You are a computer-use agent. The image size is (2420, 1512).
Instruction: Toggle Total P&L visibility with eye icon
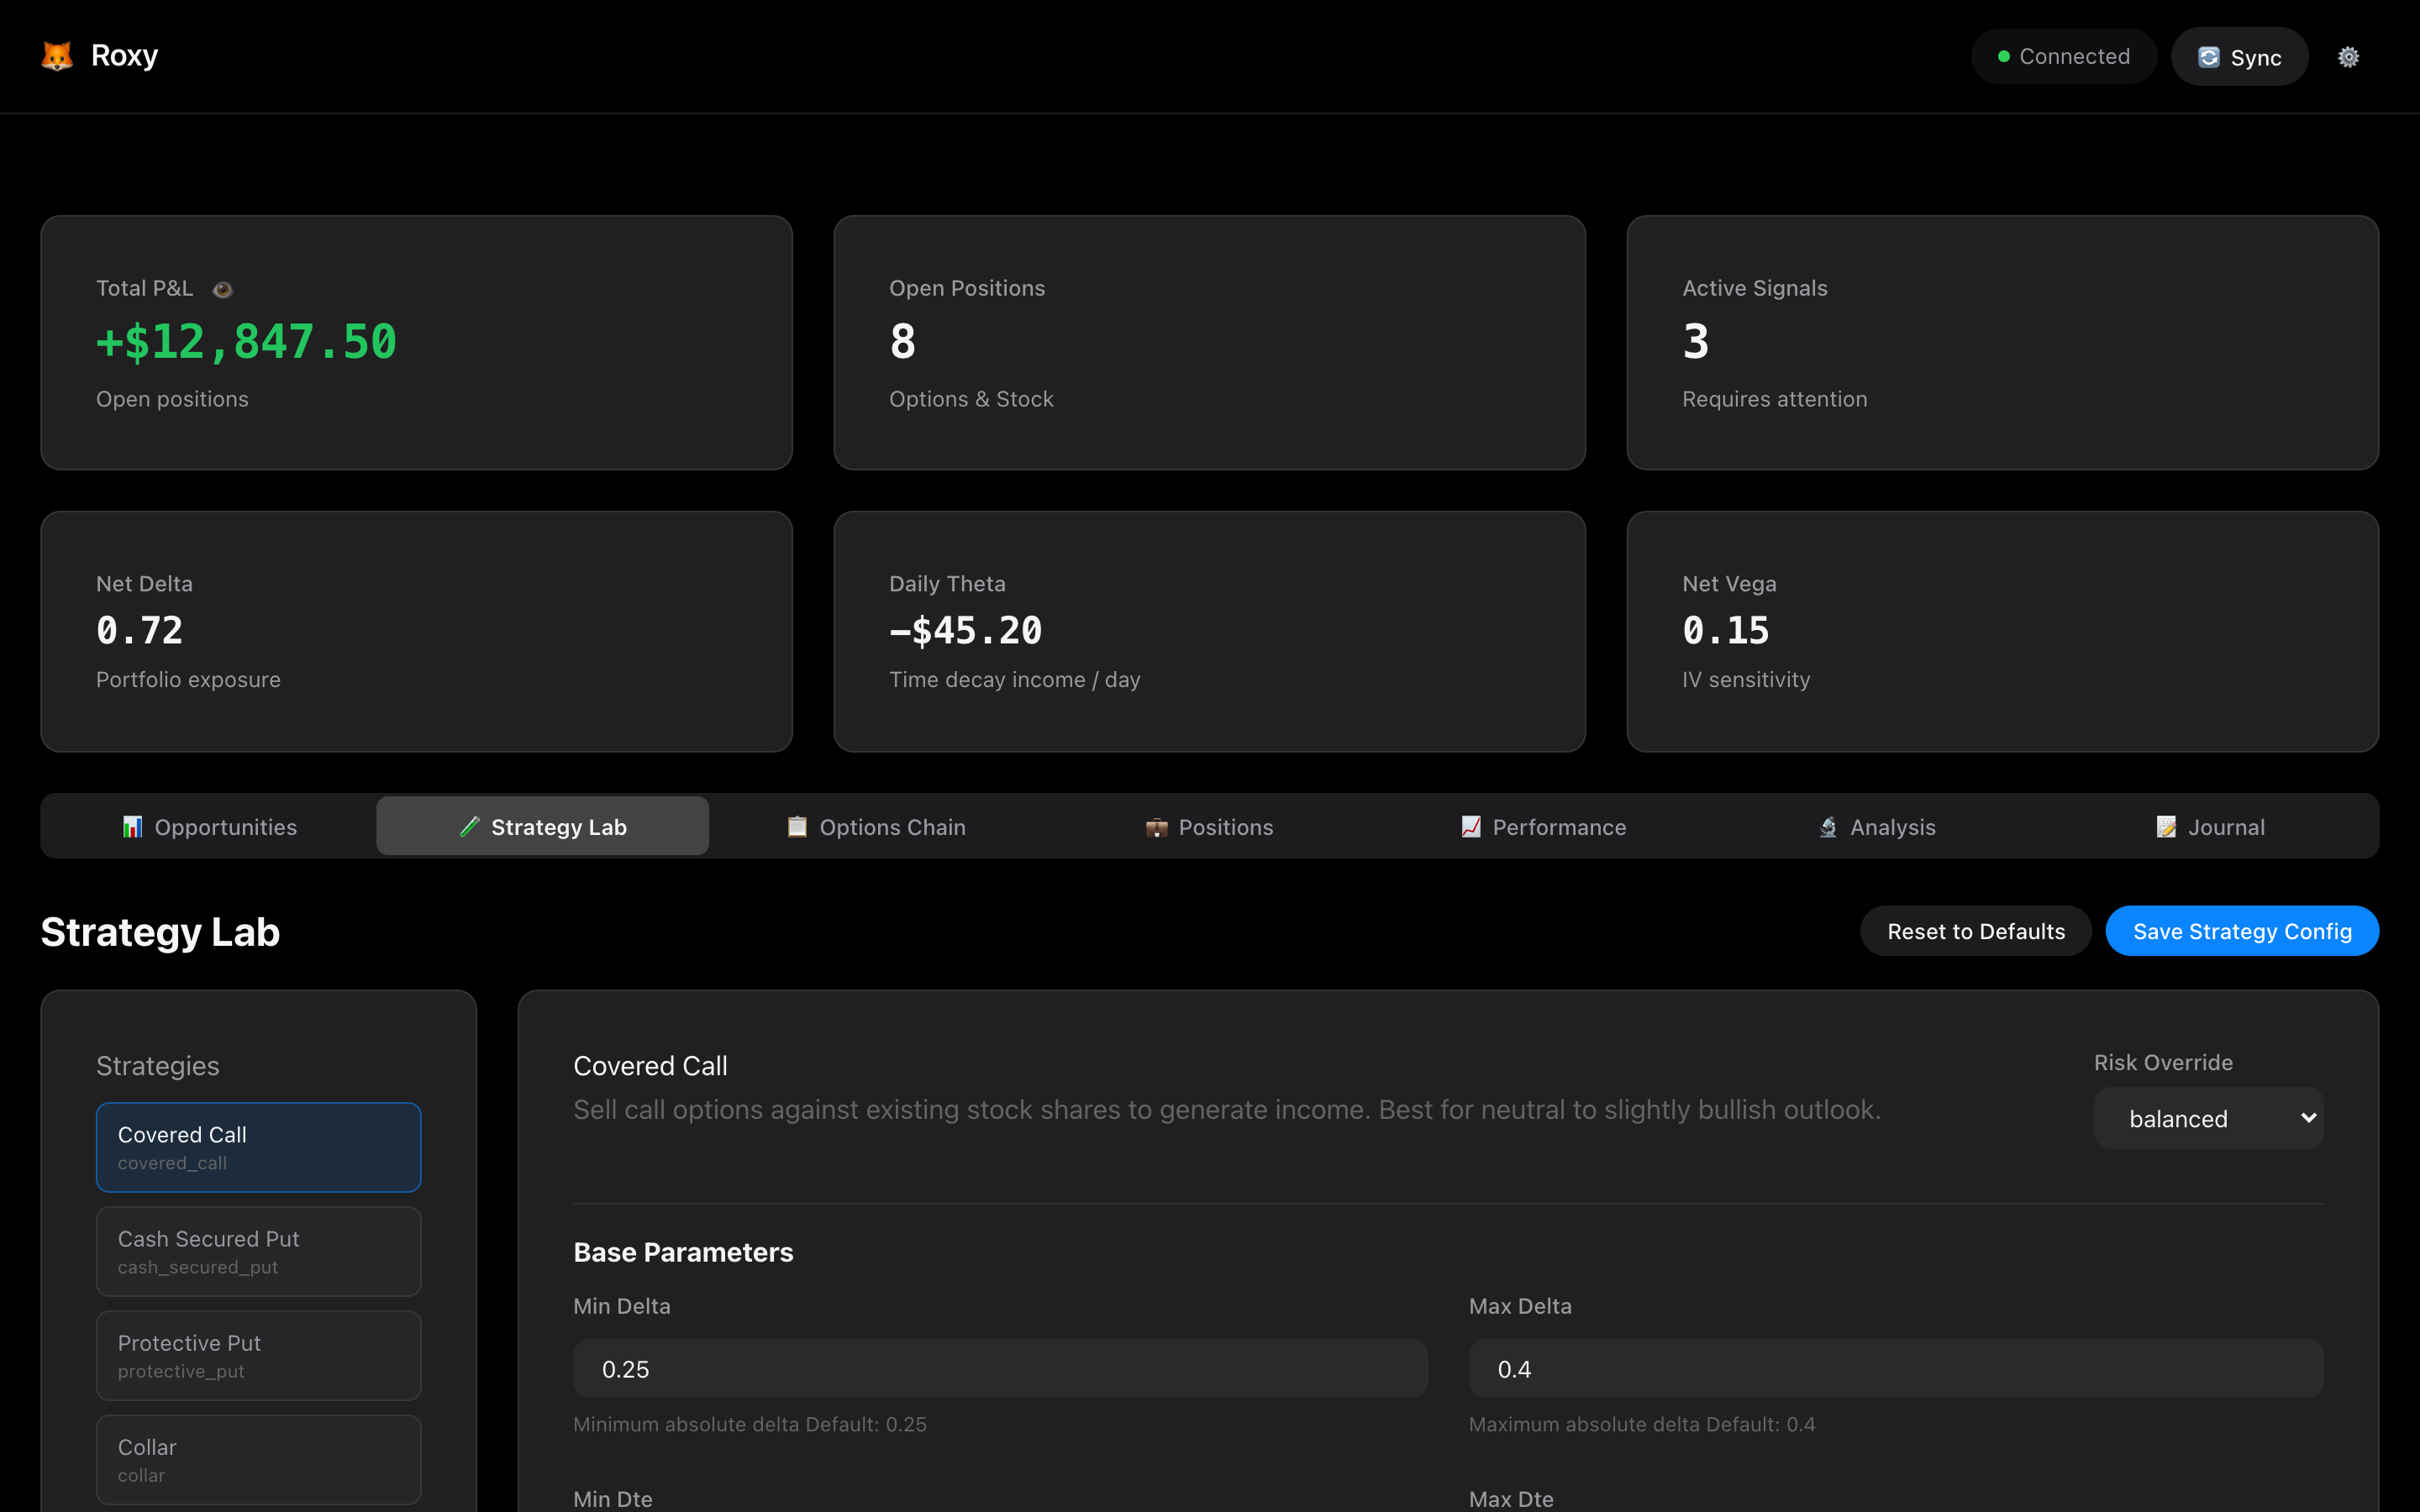click(223, 289)
